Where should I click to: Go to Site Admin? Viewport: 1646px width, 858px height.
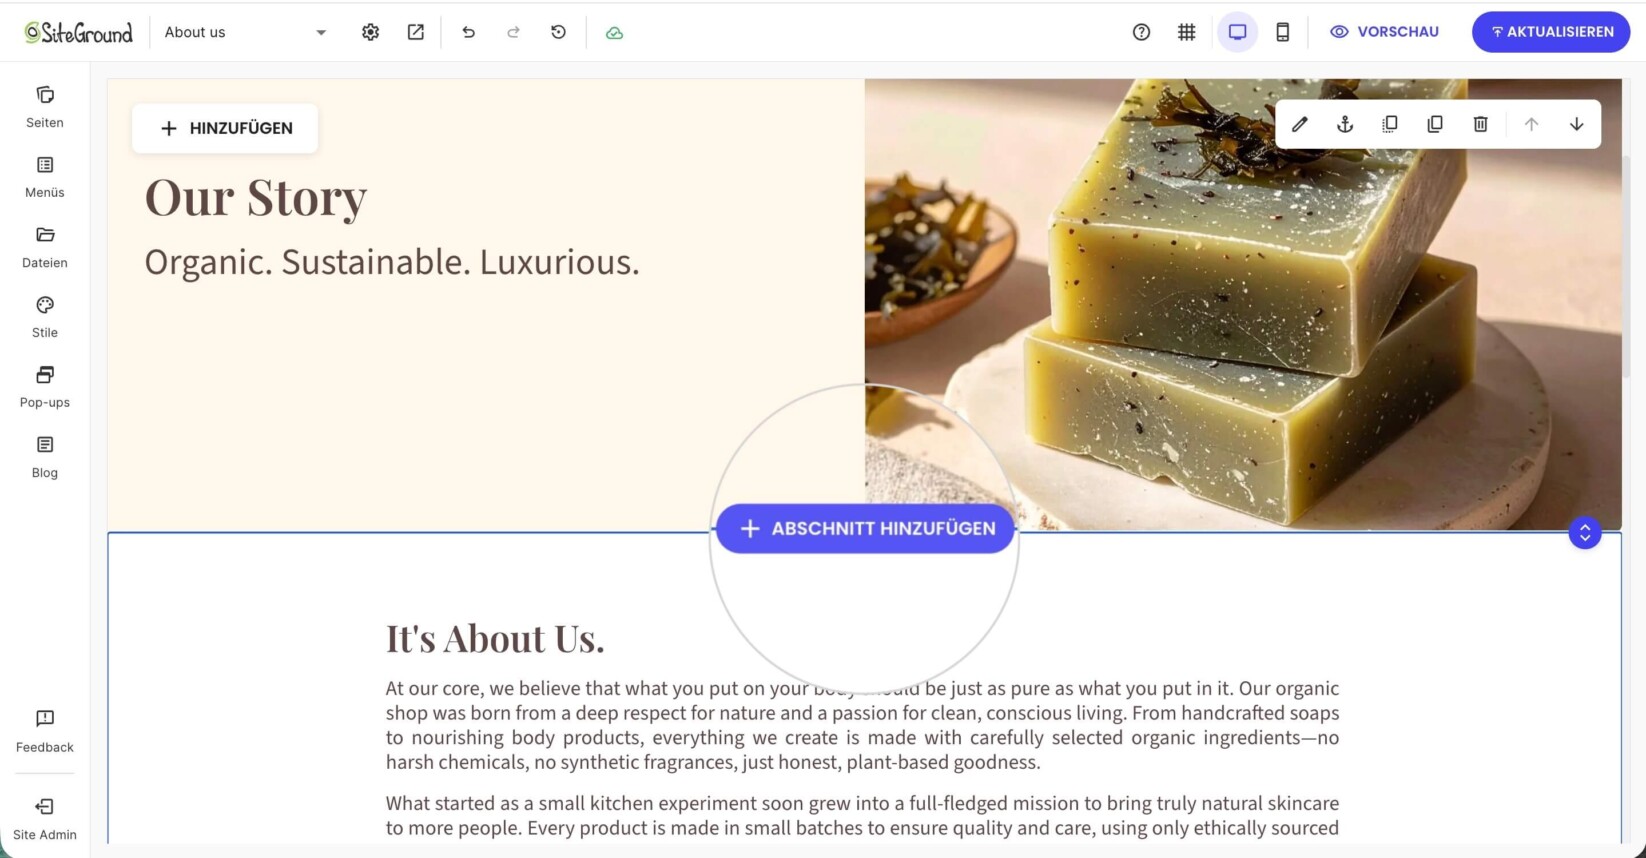(x=45, y=819)
